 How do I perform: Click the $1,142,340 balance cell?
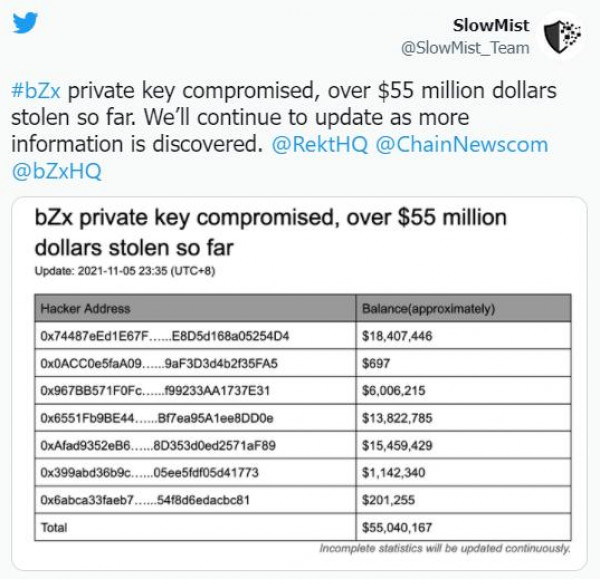[x=463, y=473]
